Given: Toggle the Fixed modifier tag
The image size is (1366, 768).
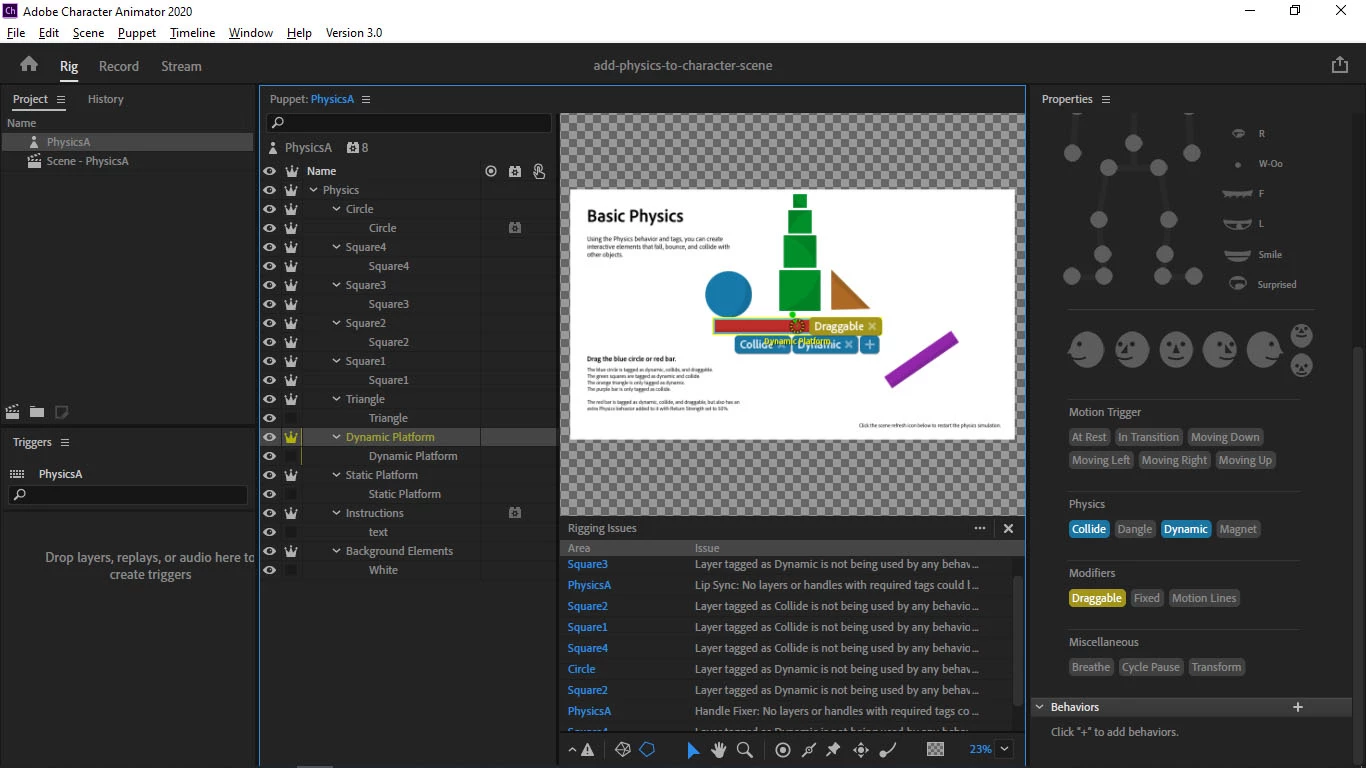Looking at the screenshot, I should 1147,598.
